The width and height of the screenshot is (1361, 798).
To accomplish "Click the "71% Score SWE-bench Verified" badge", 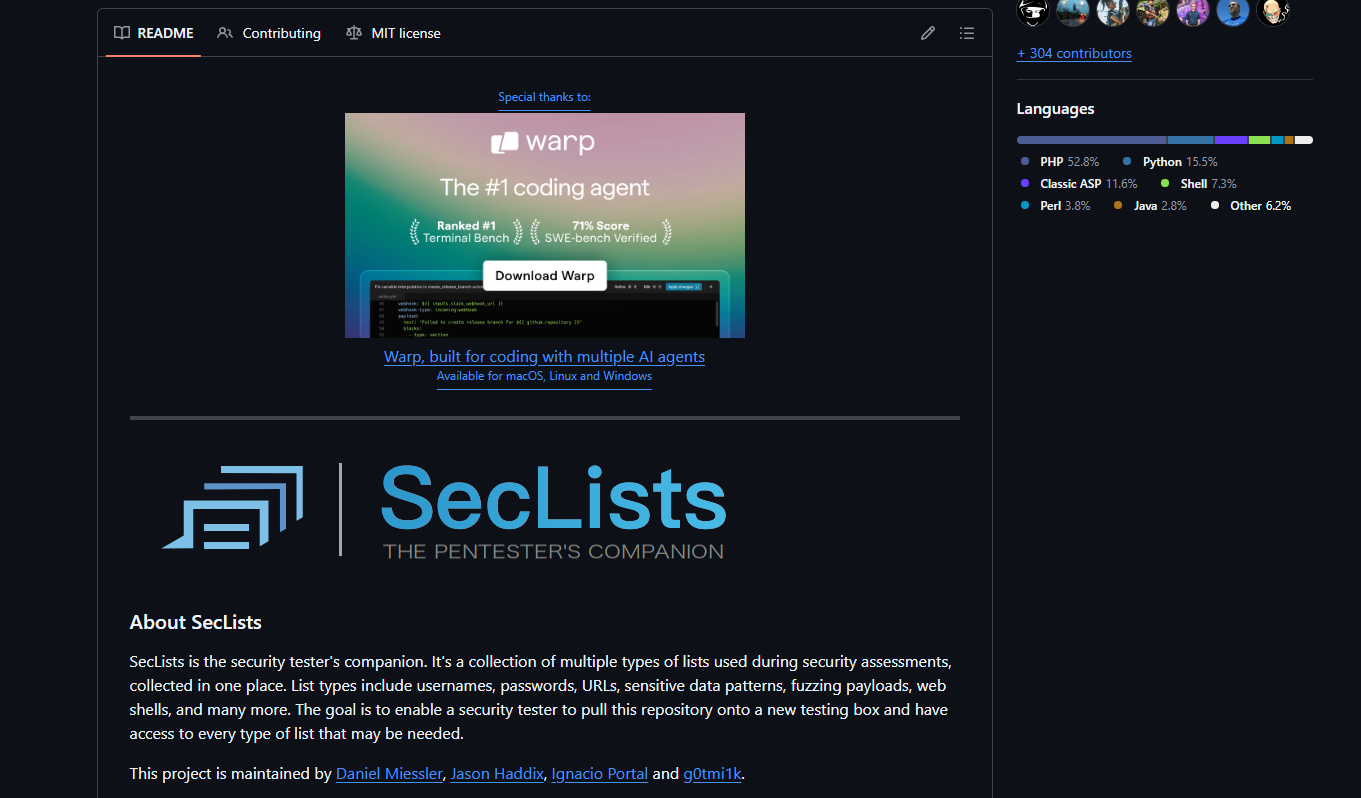I will click(x=600, y=232).
